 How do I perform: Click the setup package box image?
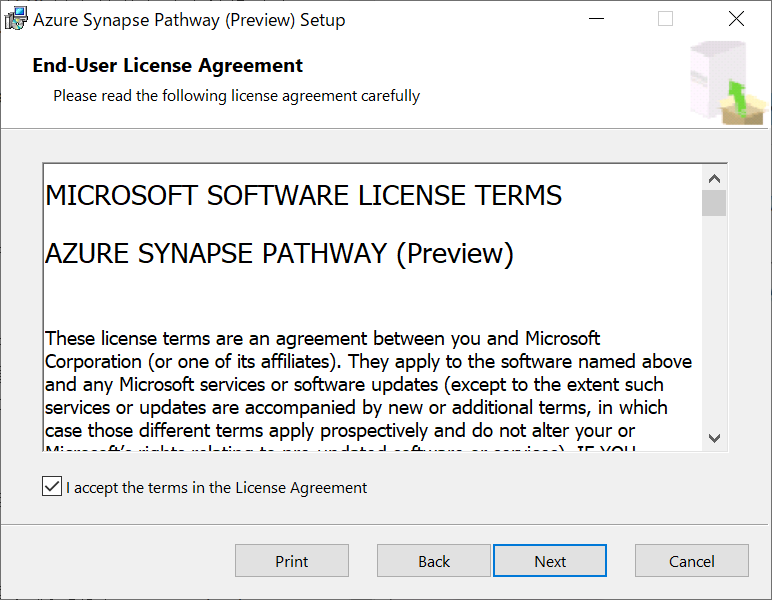pos(728,83)
